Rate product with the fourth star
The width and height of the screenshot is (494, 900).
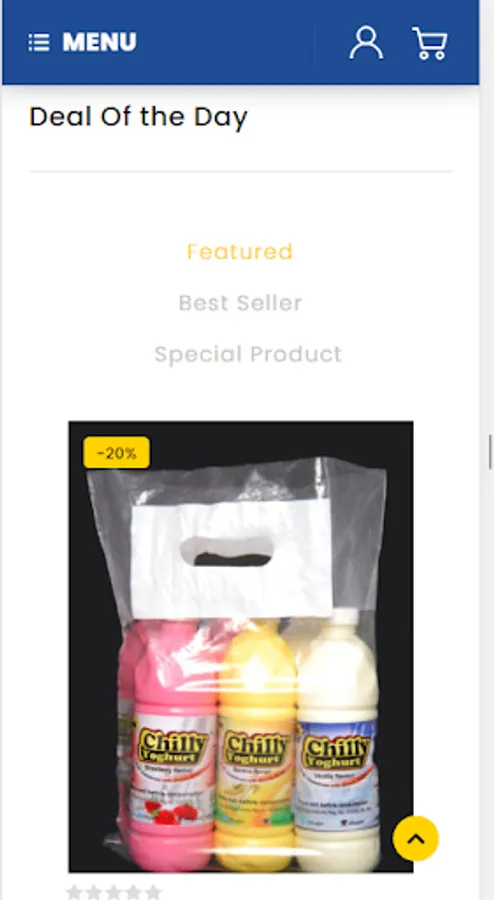(133, 892)
